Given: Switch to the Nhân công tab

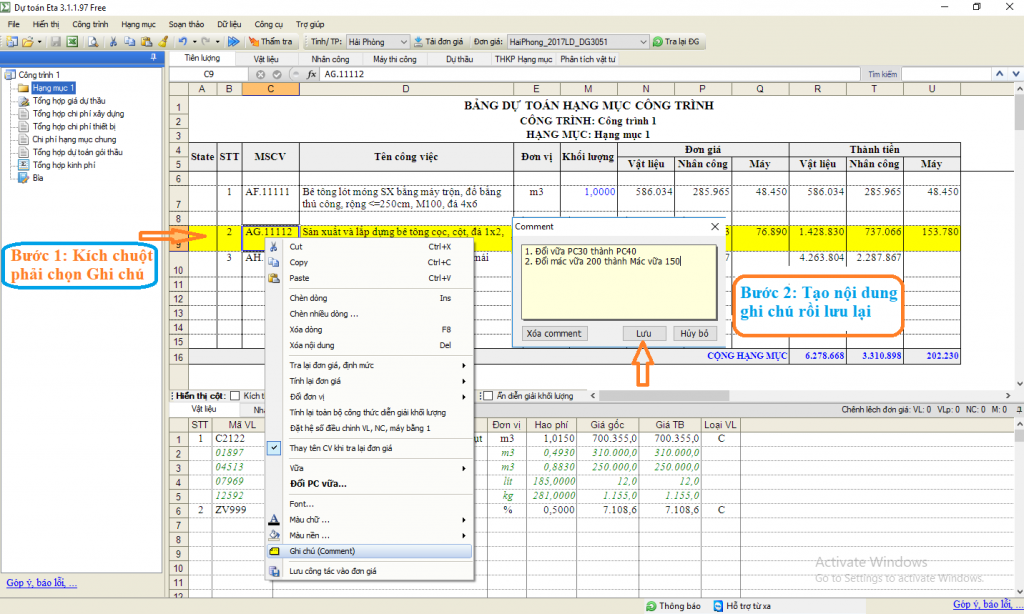Looking at the screenshot, I should pos(330,59).
